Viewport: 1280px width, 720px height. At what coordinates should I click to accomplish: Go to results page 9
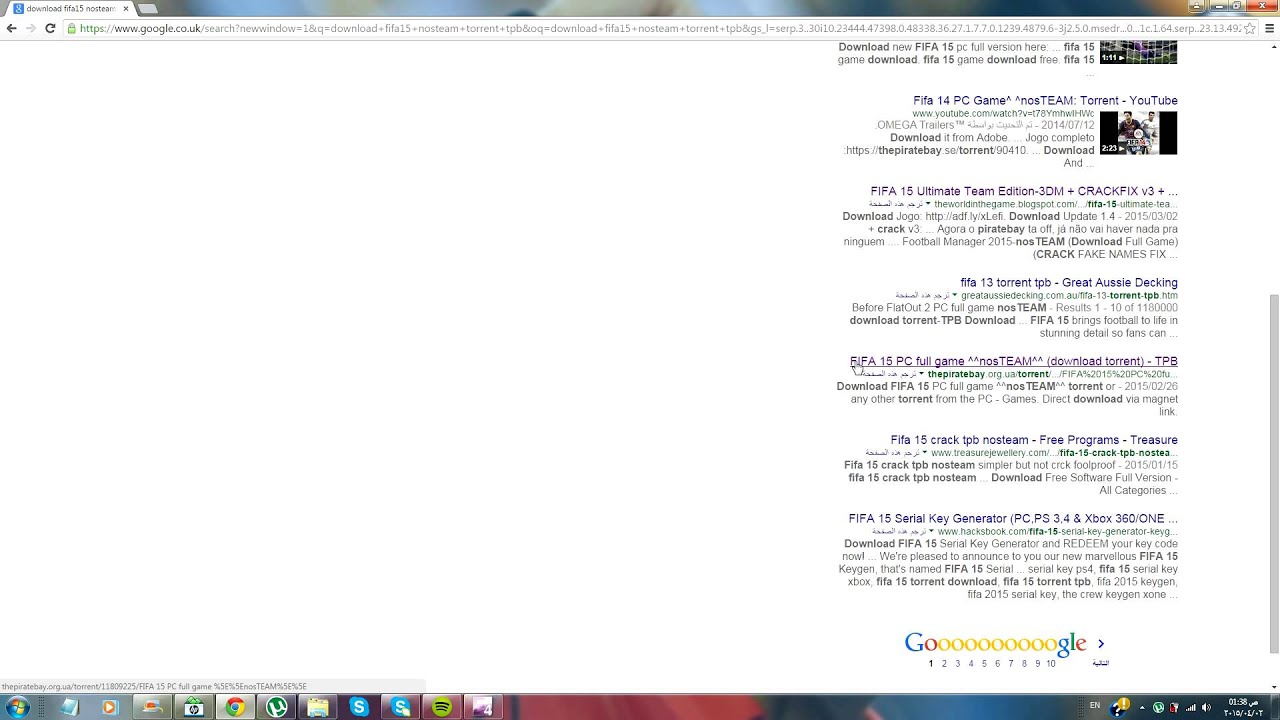tap(1037, 663)
